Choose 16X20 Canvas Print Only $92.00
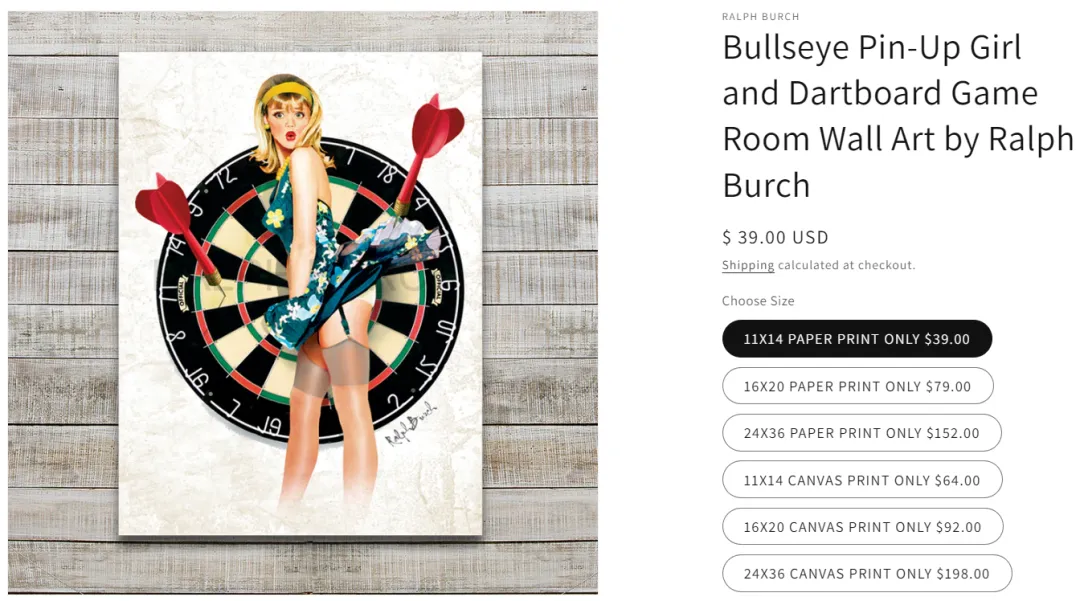The image size is (1080, 601). pos(862,527)
